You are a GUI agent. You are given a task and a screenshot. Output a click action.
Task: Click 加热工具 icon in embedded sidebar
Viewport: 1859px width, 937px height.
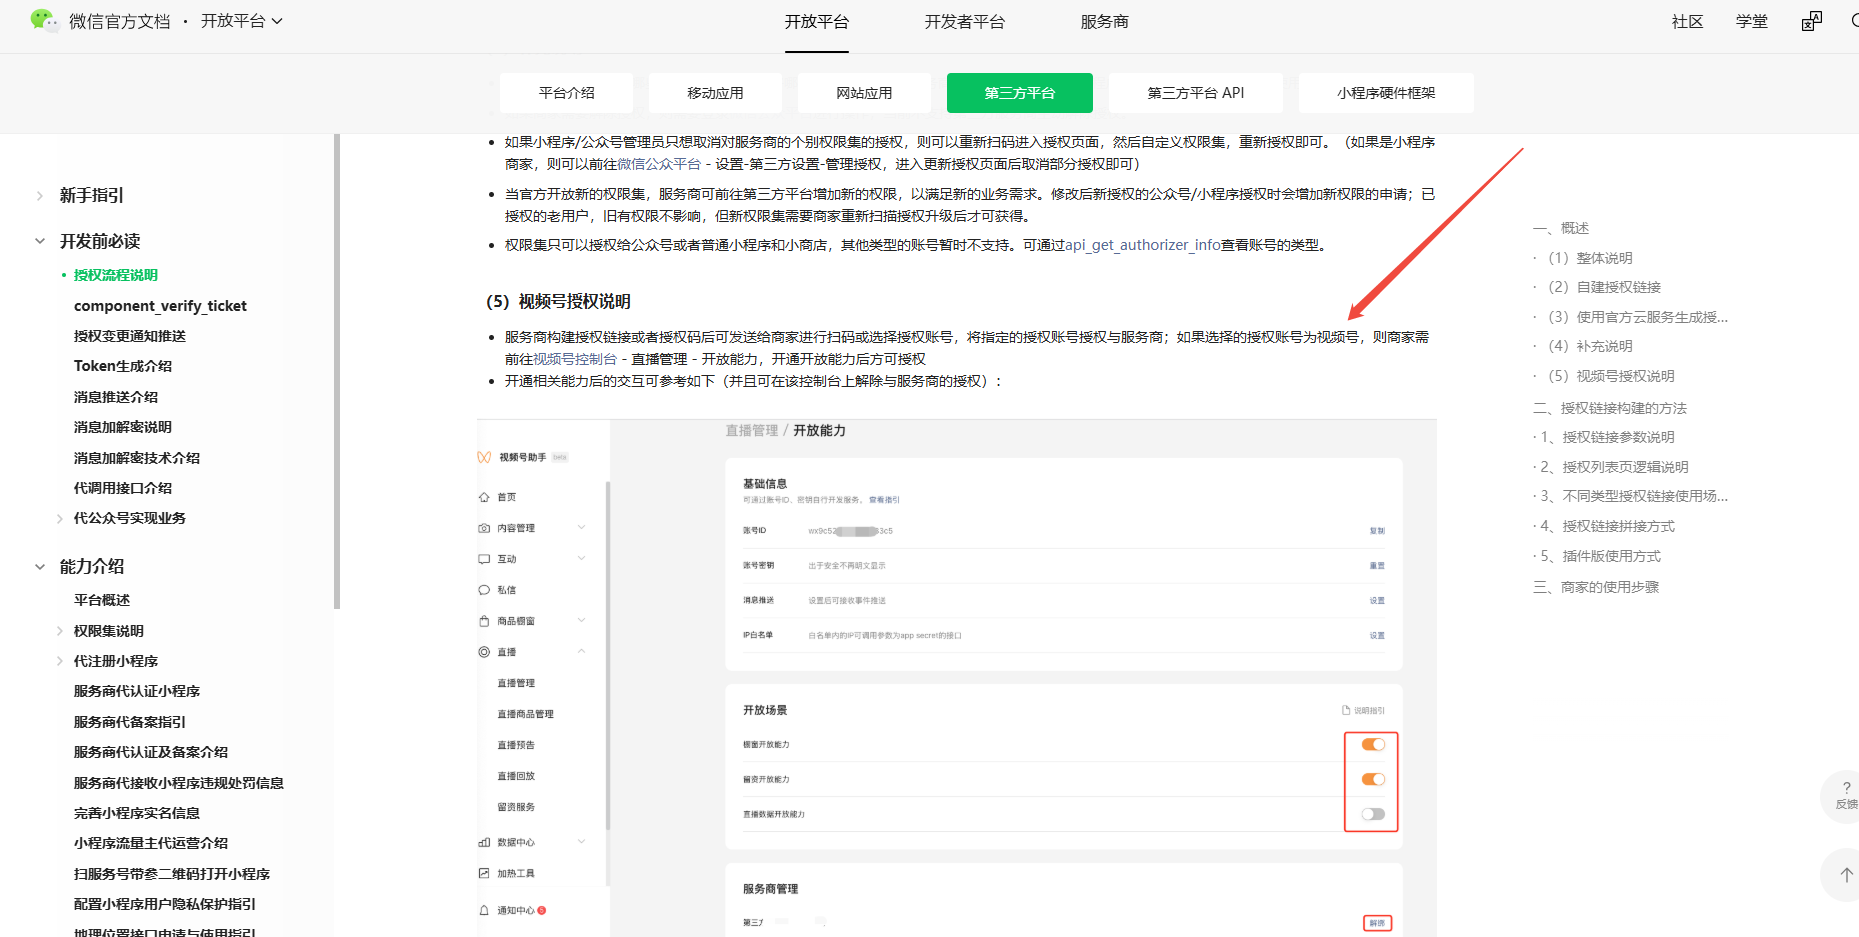484,873
